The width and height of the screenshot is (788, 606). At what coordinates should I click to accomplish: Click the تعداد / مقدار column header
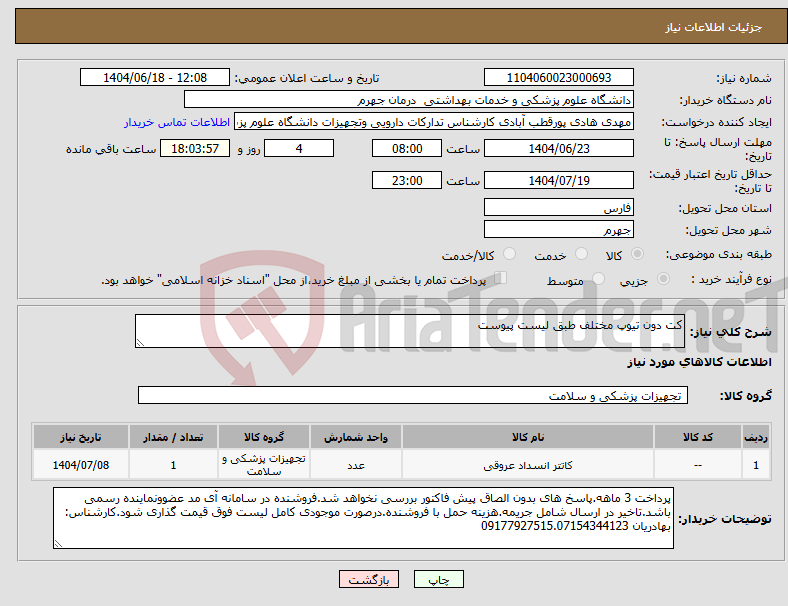pyautogui.click(x=173, y=437)
